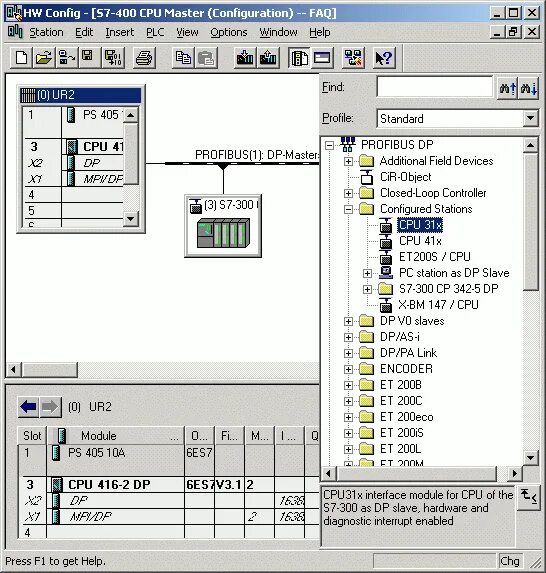Screen dimensions: 546x573
Task: Expand the DP/AS-i folder
Action: tap(349, 337)
